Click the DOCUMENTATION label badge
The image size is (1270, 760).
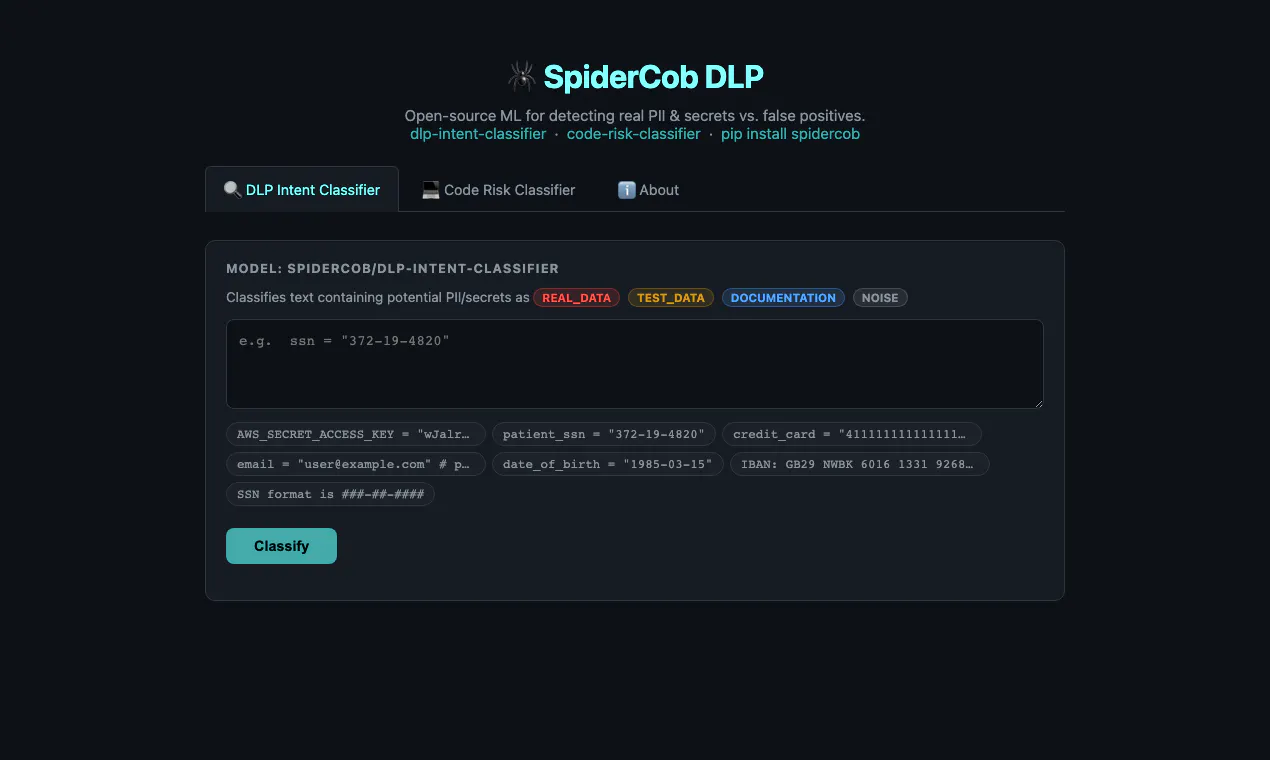click(783, 298)
